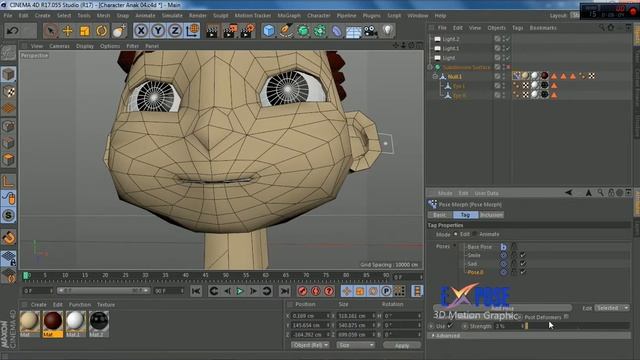Enable the Snap magnet icon

point(8,237)
